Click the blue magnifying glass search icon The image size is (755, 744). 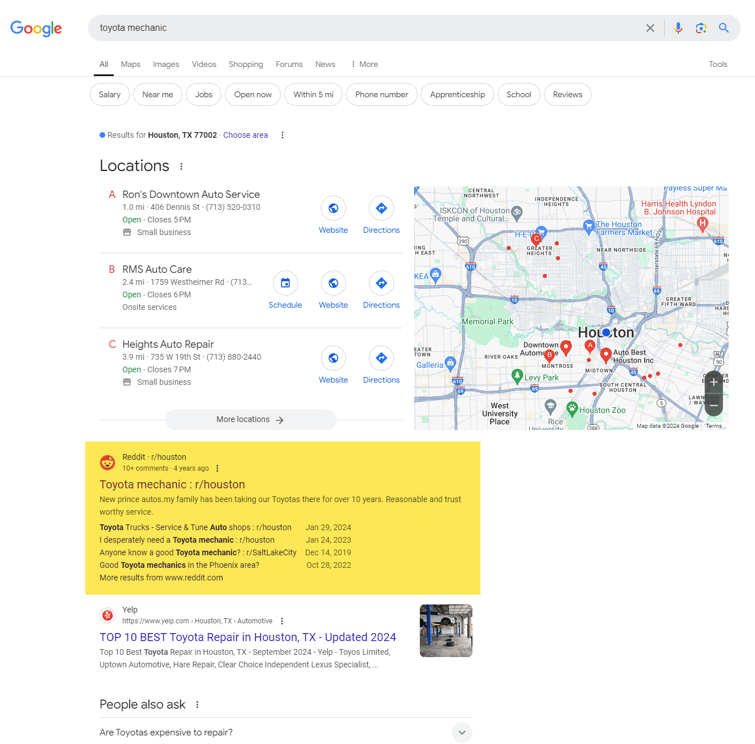(x=723, y=28)
